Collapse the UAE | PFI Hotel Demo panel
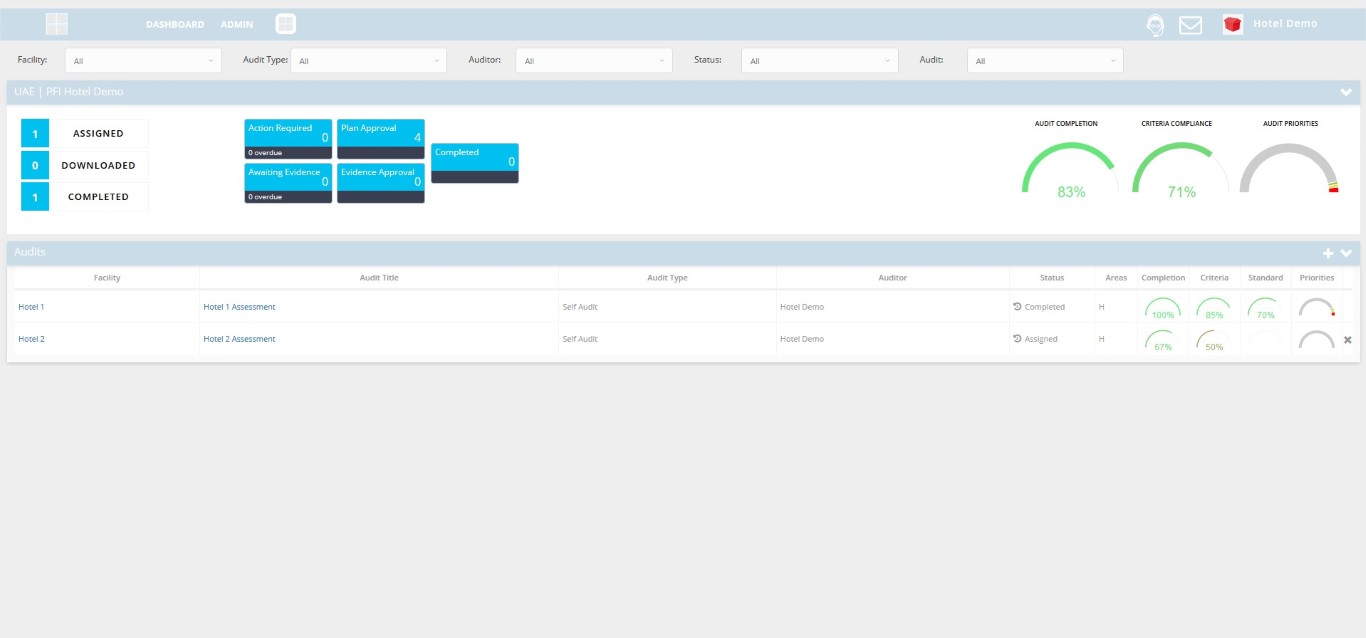 coord(1346,92)
